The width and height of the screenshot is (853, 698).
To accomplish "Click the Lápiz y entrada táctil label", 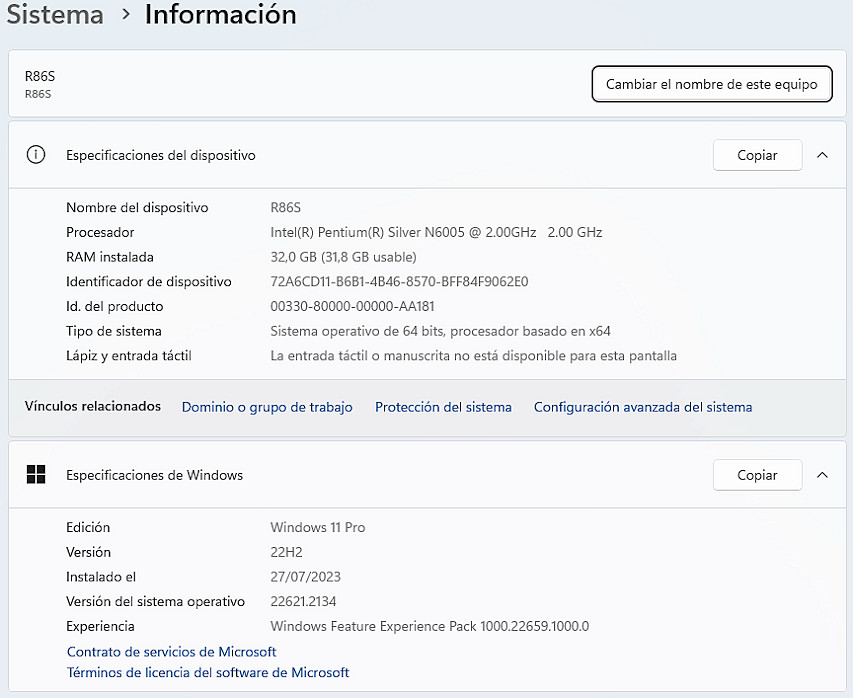I will pos(128,356).
